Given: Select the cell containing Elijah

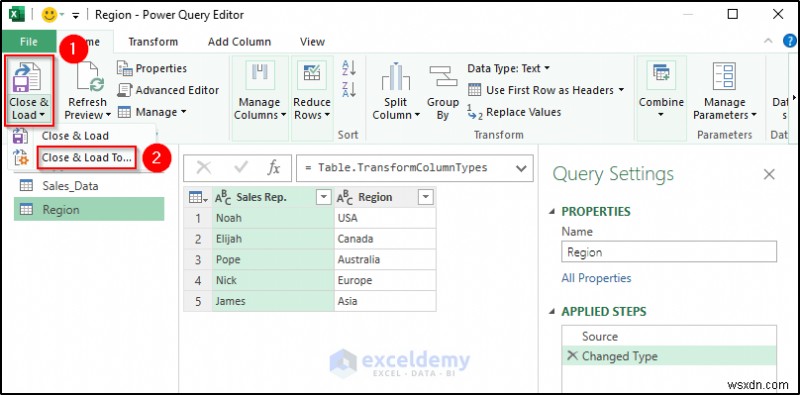Looking at the screenshot, I should click(x=273, y=239).
